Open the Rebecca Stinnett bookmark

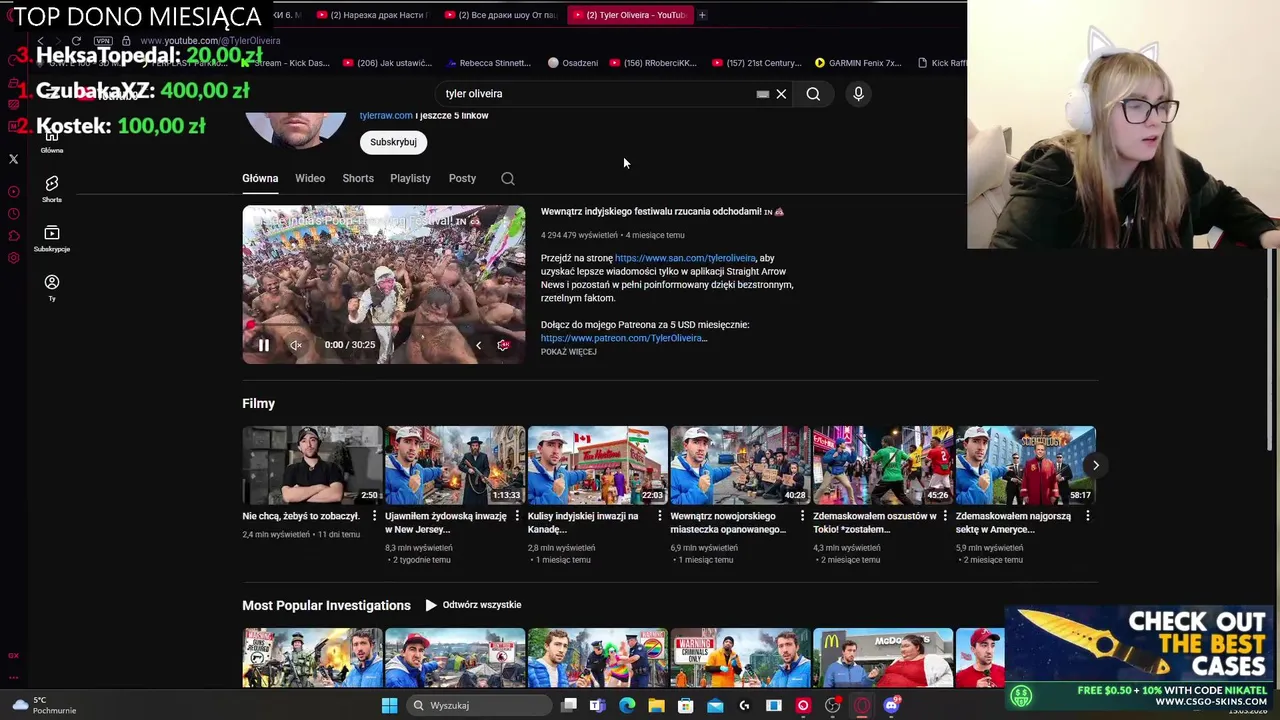[x=488, y=63]
